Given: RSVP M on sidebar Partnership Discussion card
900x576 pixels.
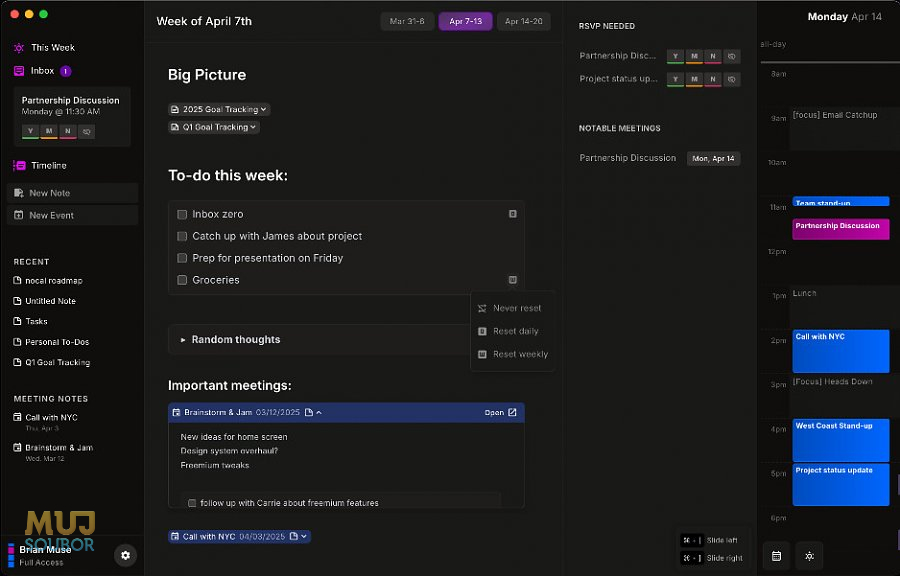Looking at the screenshot, I should (49, 131).
